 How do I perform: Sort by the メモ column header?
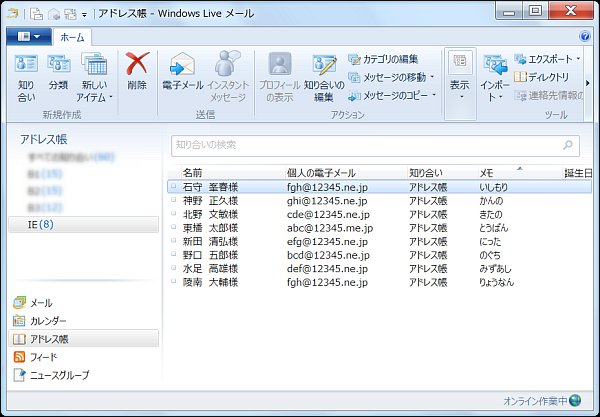coord(520,173)
